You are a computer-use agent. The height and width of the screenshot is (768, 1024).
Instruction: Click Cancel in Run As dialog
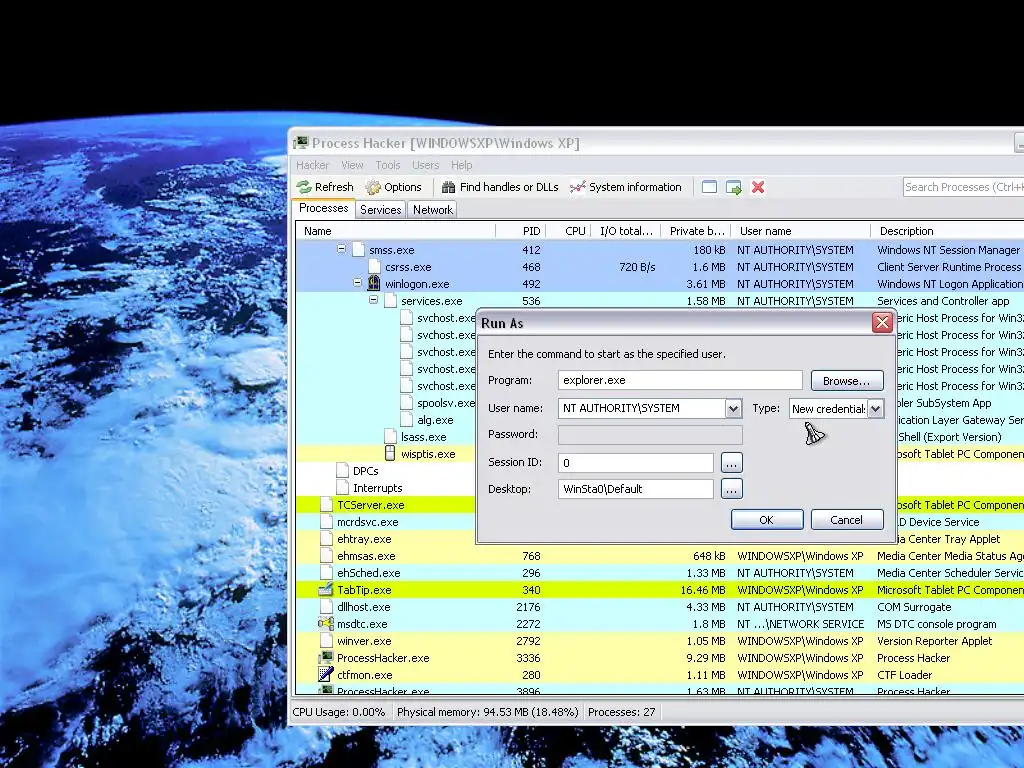846,520
